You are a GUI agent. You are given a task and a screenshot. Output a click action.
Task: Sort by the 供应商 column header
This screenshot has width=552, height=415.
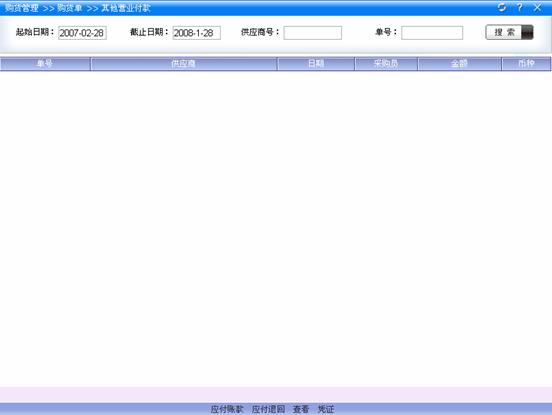(184, 64)
